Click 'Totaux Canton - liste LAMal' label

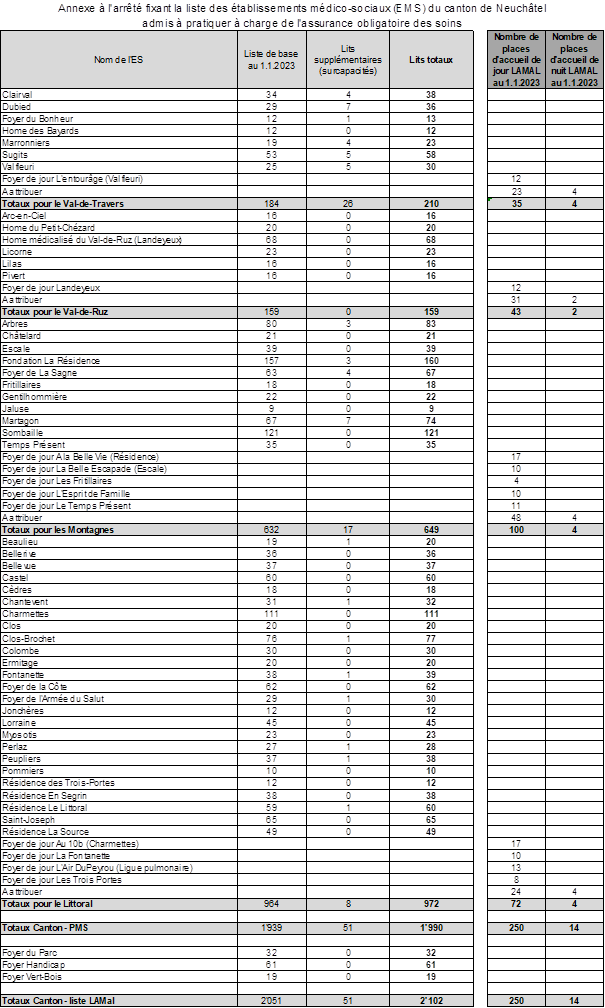59,1001
